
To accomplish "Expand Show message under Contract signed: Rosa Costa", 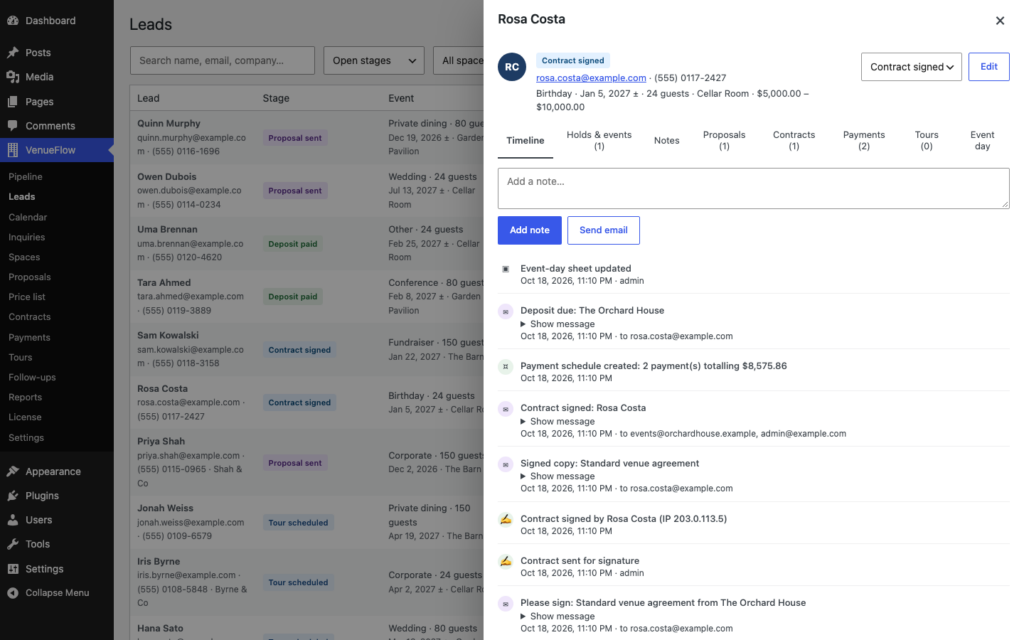I will tap(558, 421).
